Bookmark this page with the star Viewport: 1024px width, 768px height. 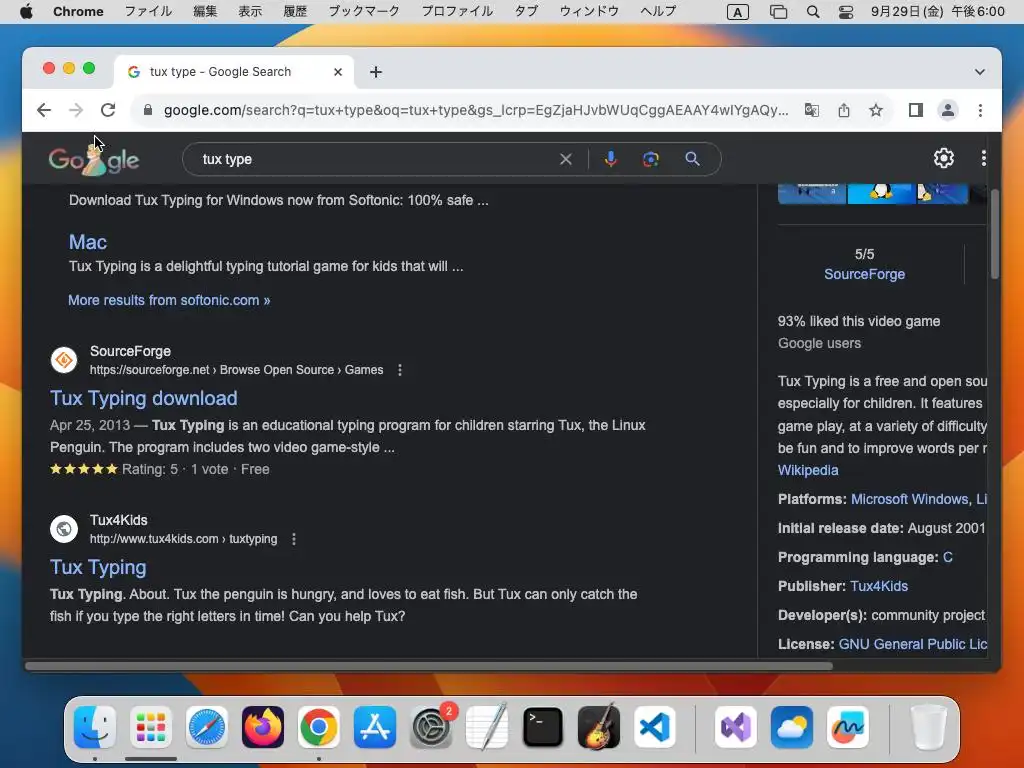876,110
